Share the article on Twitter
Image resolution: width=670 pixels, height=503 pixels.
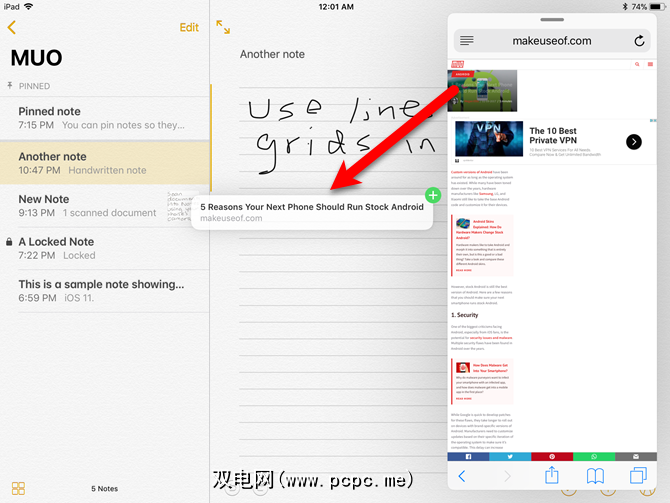(x=510, y=456)
